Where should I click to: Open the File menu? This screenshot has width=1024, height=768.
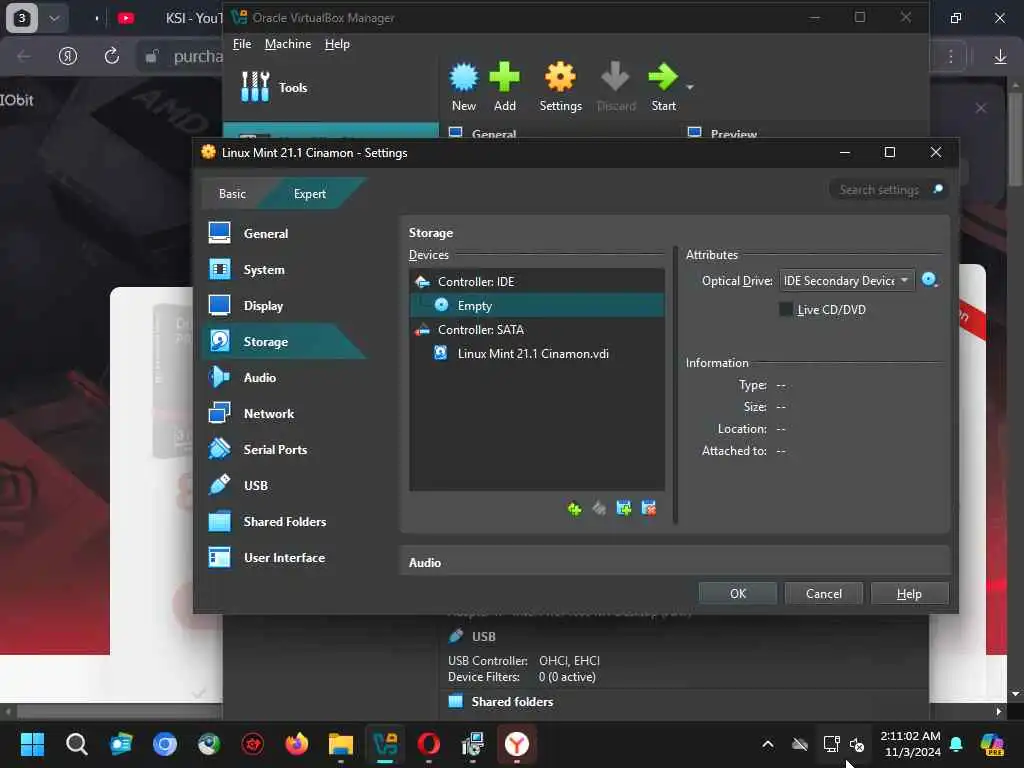coord(242,44)
